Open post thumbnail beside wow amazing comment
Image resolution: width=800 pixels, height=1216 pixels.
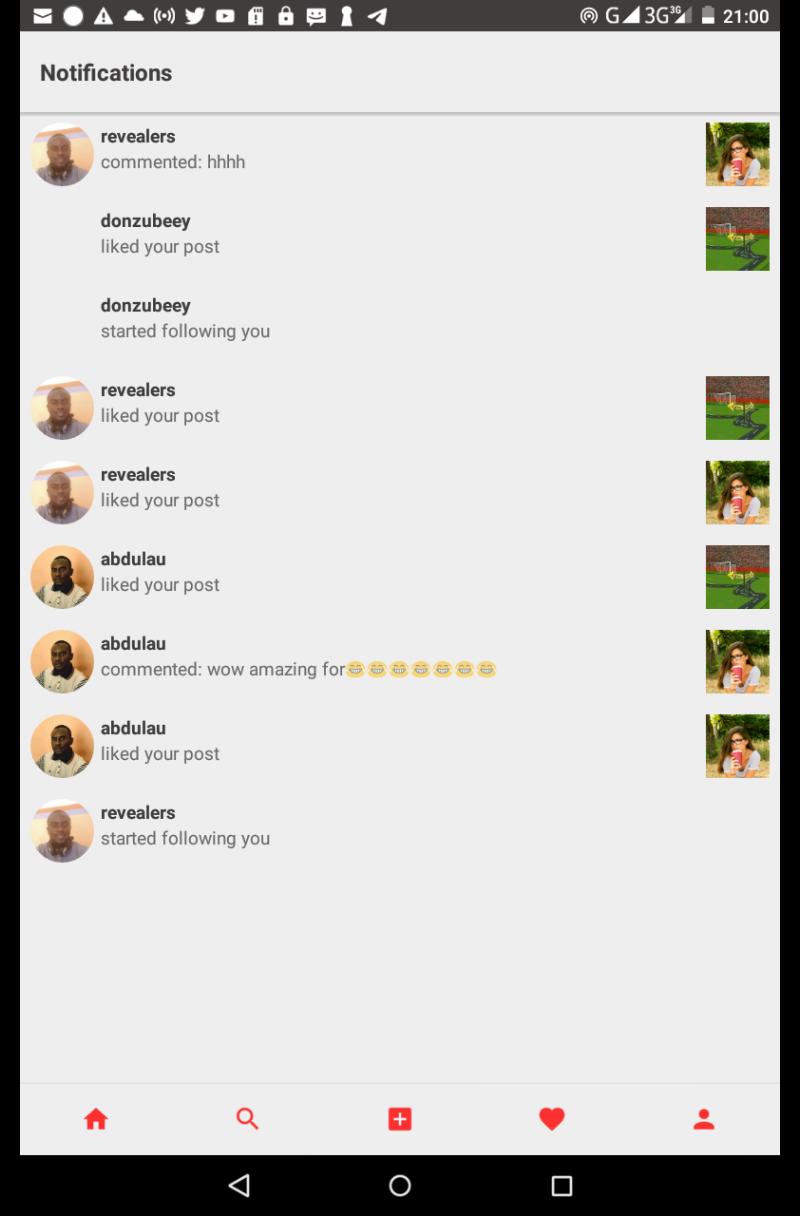tap(738, 661)
